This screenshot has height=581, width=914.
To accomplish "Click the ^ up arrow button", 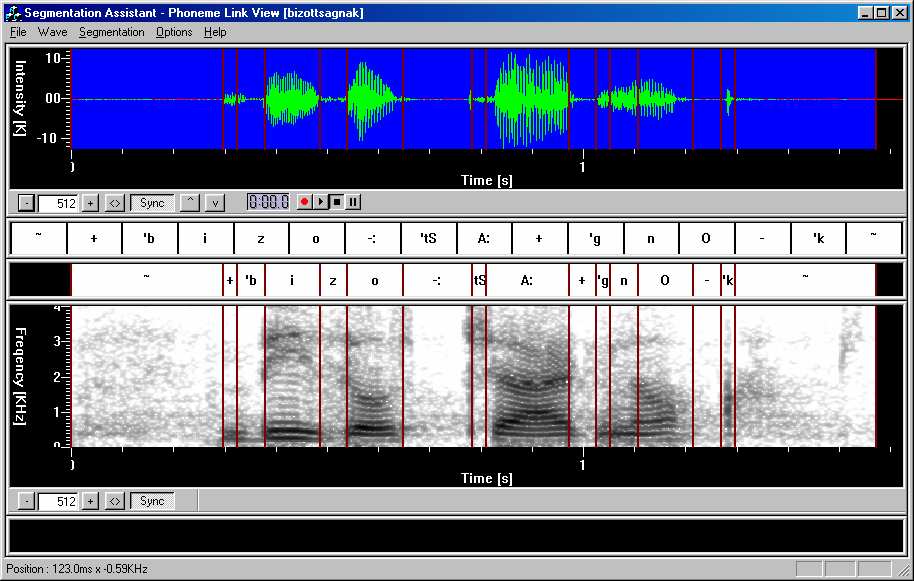I will click(x=189, y=203).
